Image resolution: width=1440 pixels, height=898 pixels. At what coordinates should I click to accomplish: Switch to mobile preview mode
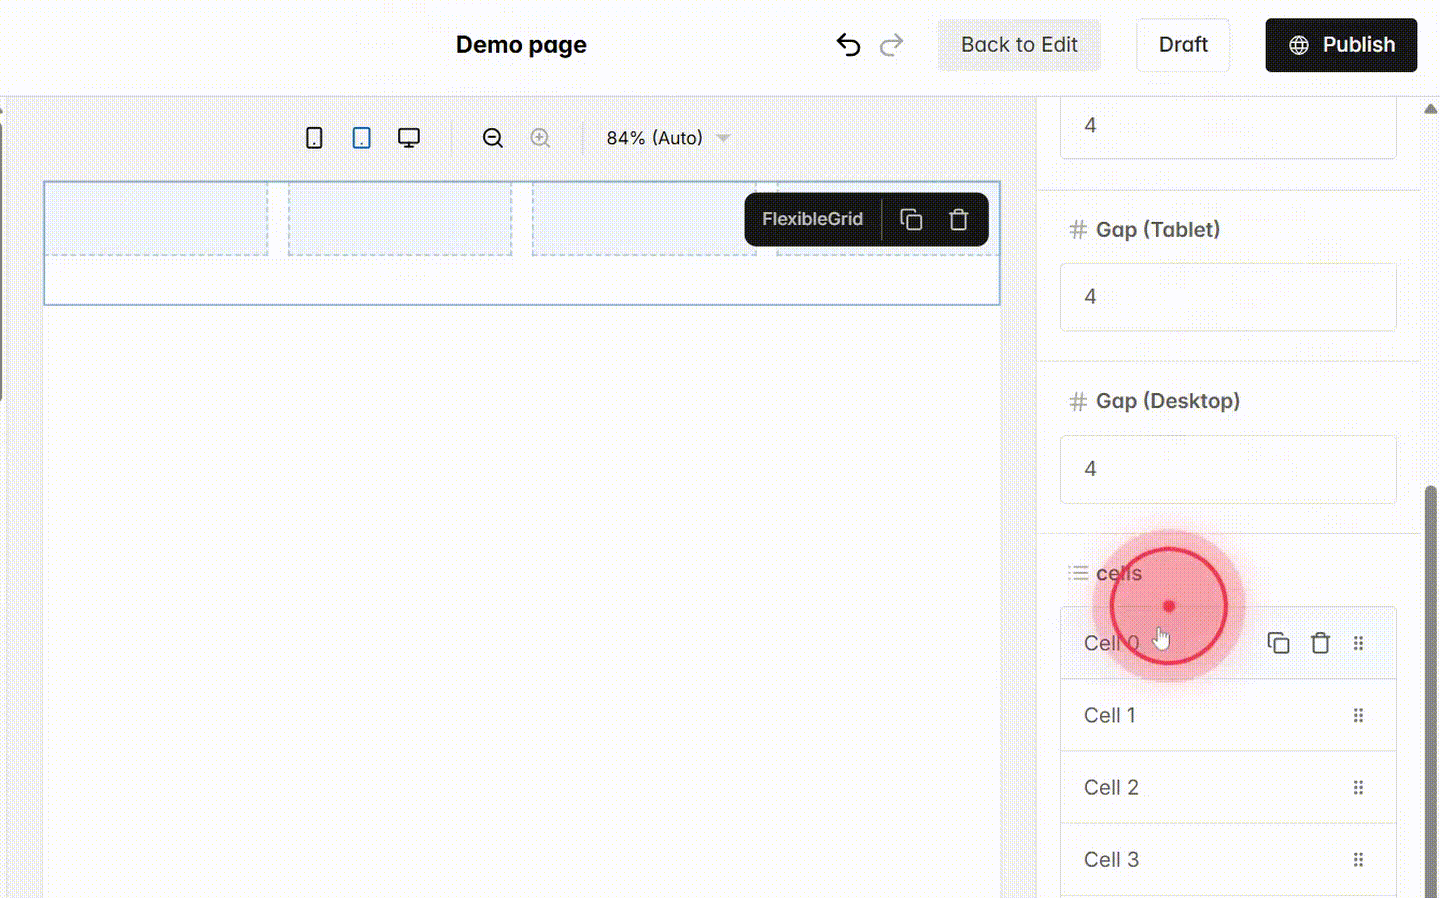(314, 137)
